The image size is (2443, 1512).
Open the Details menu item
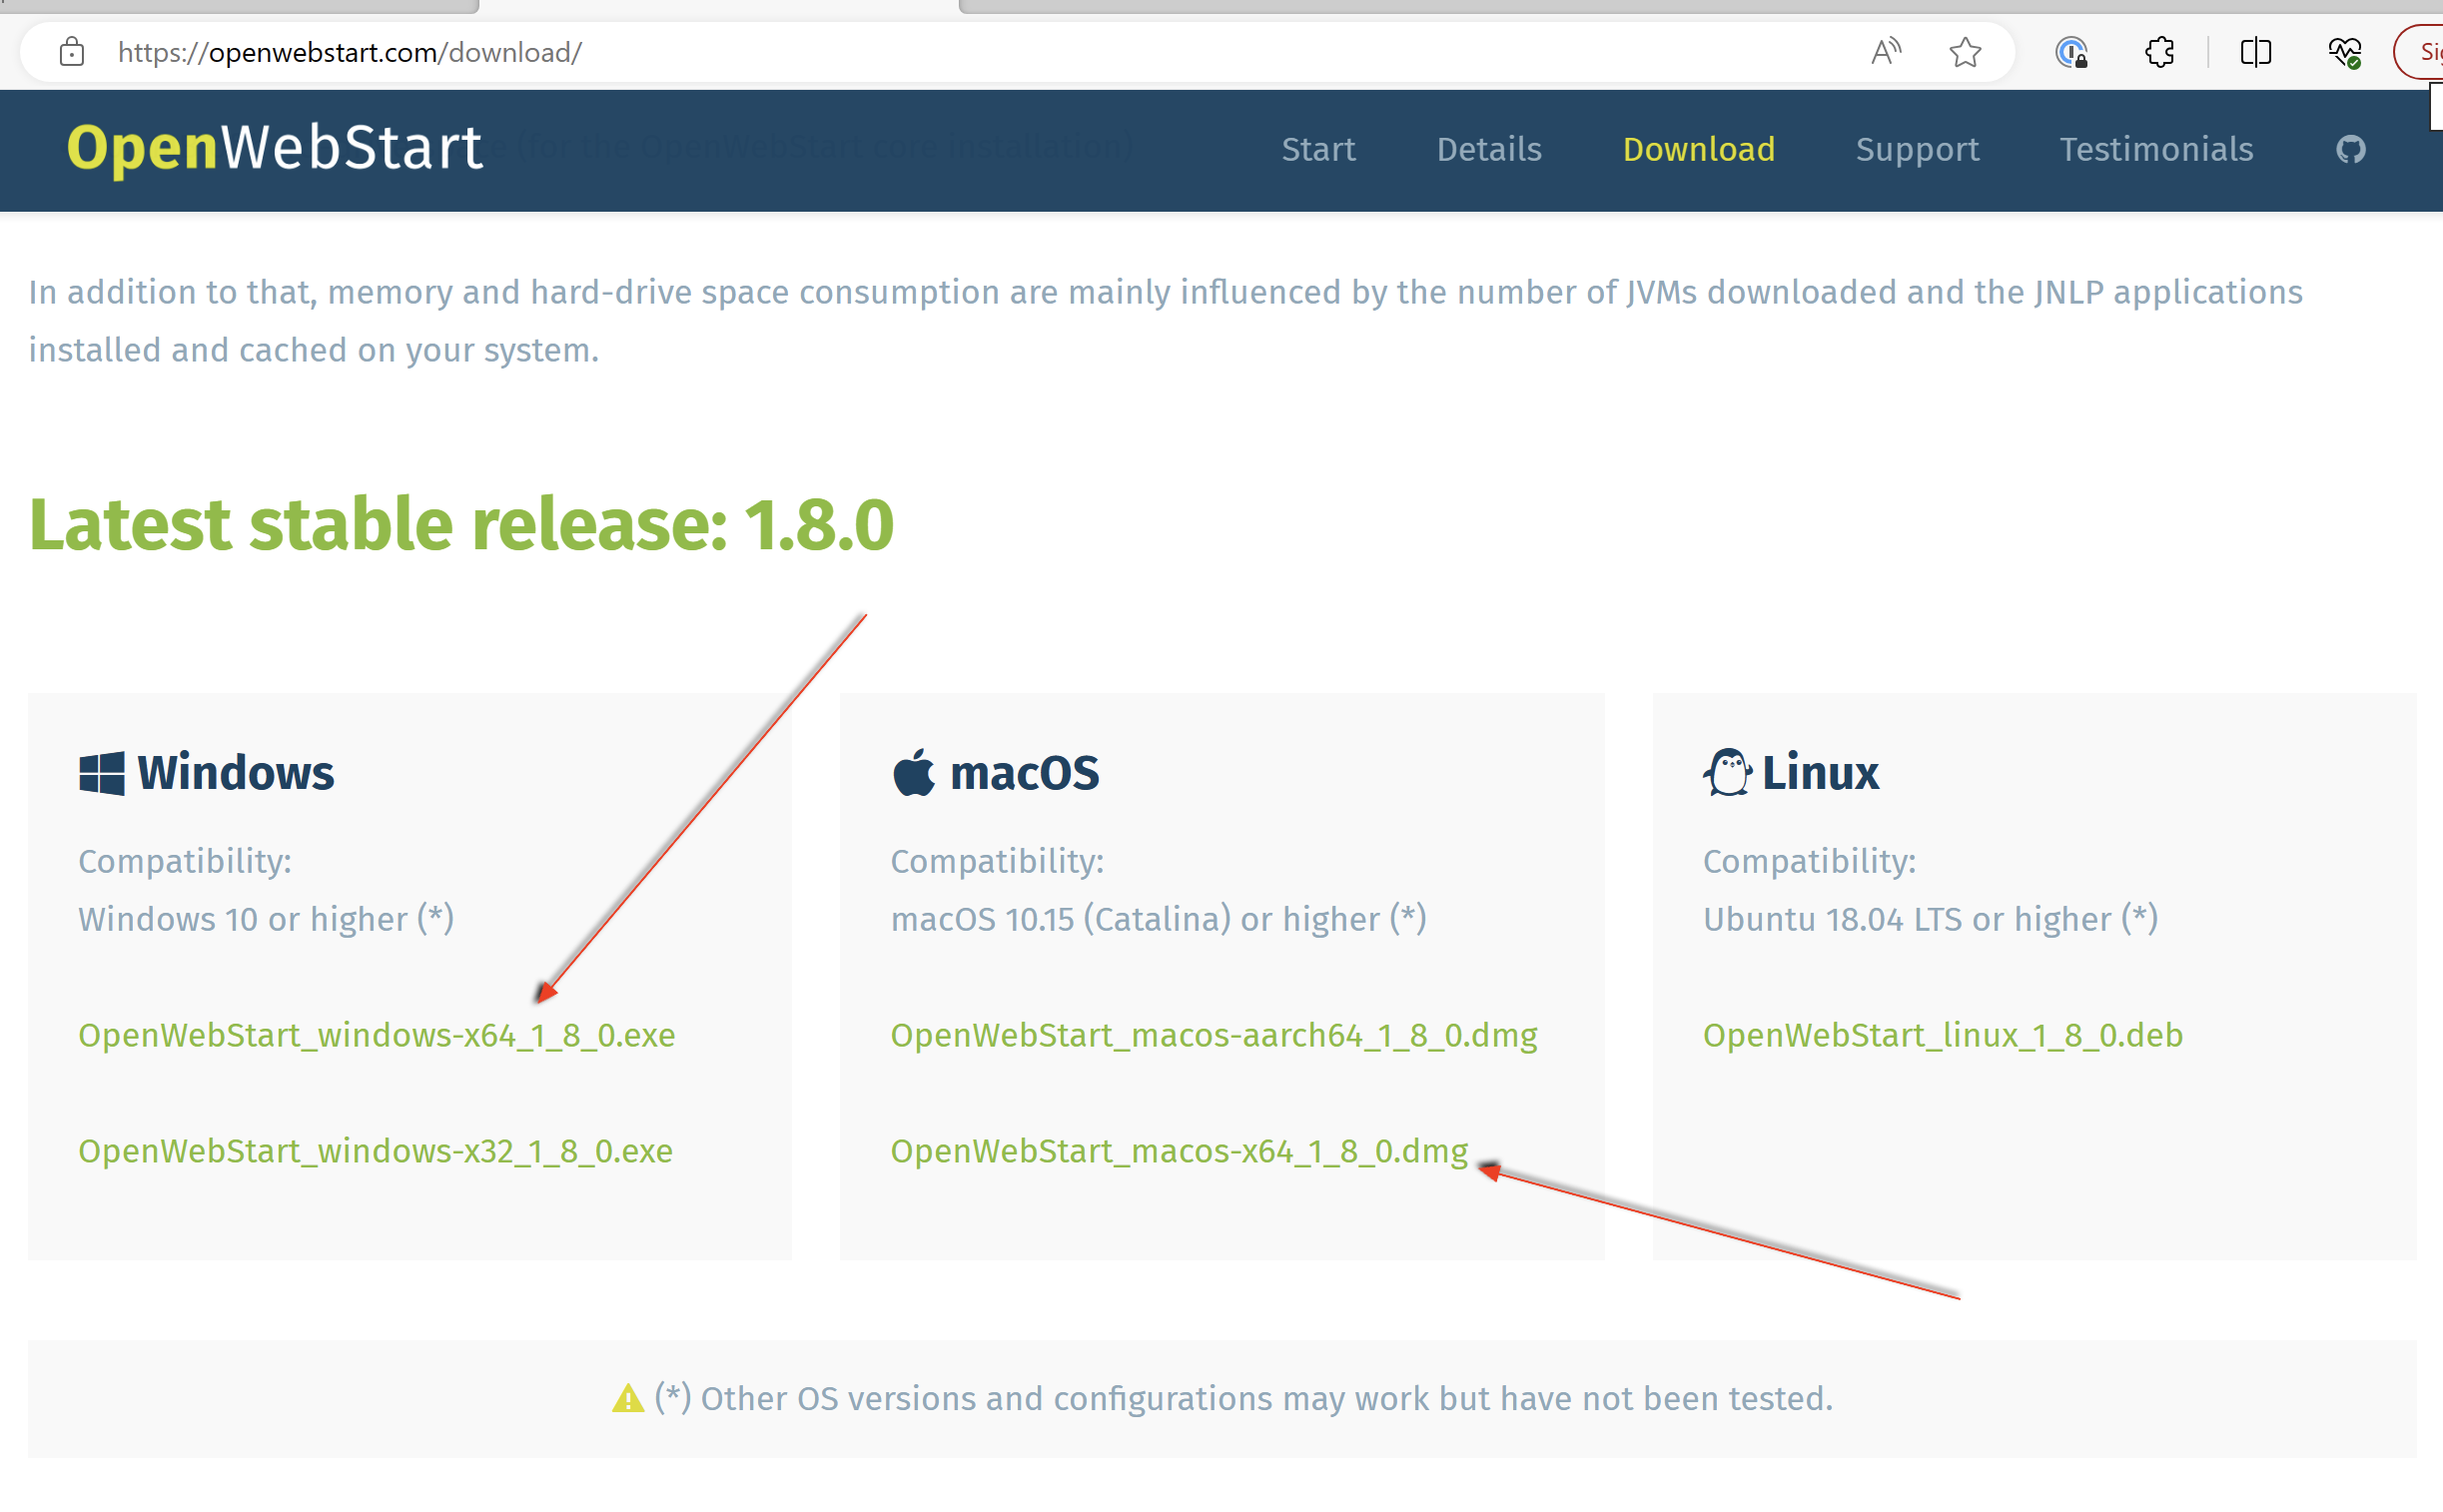point(1489,150)
